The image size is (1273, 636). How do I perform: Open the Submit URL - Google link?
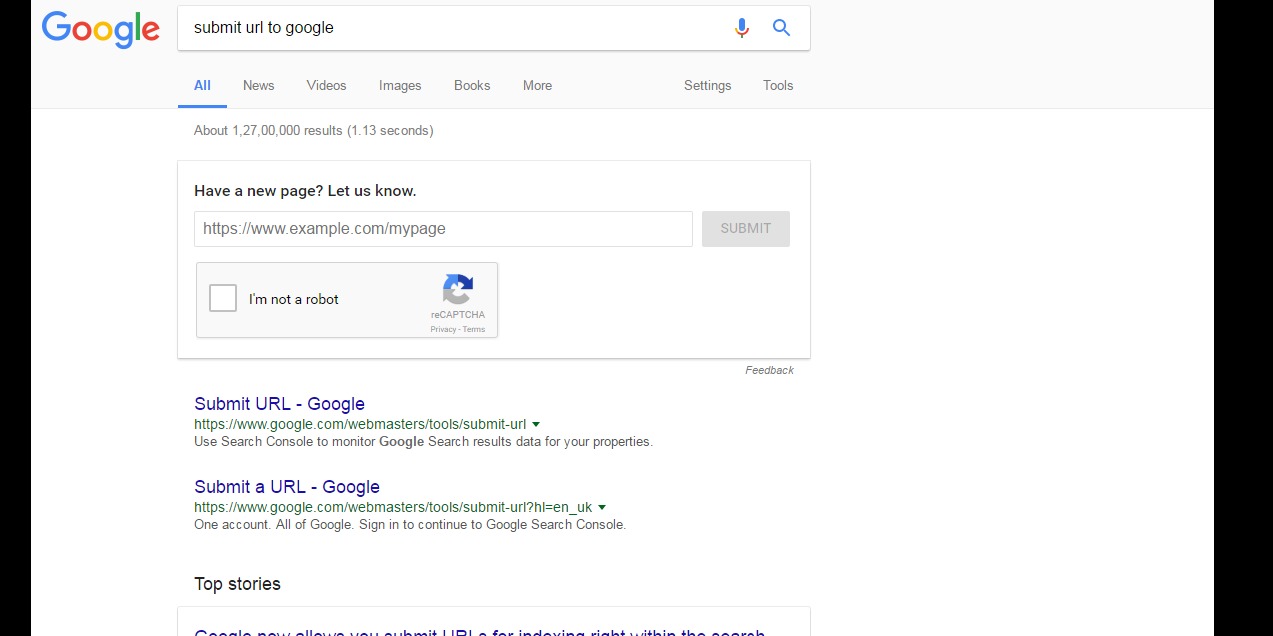[x=279, y=404]
